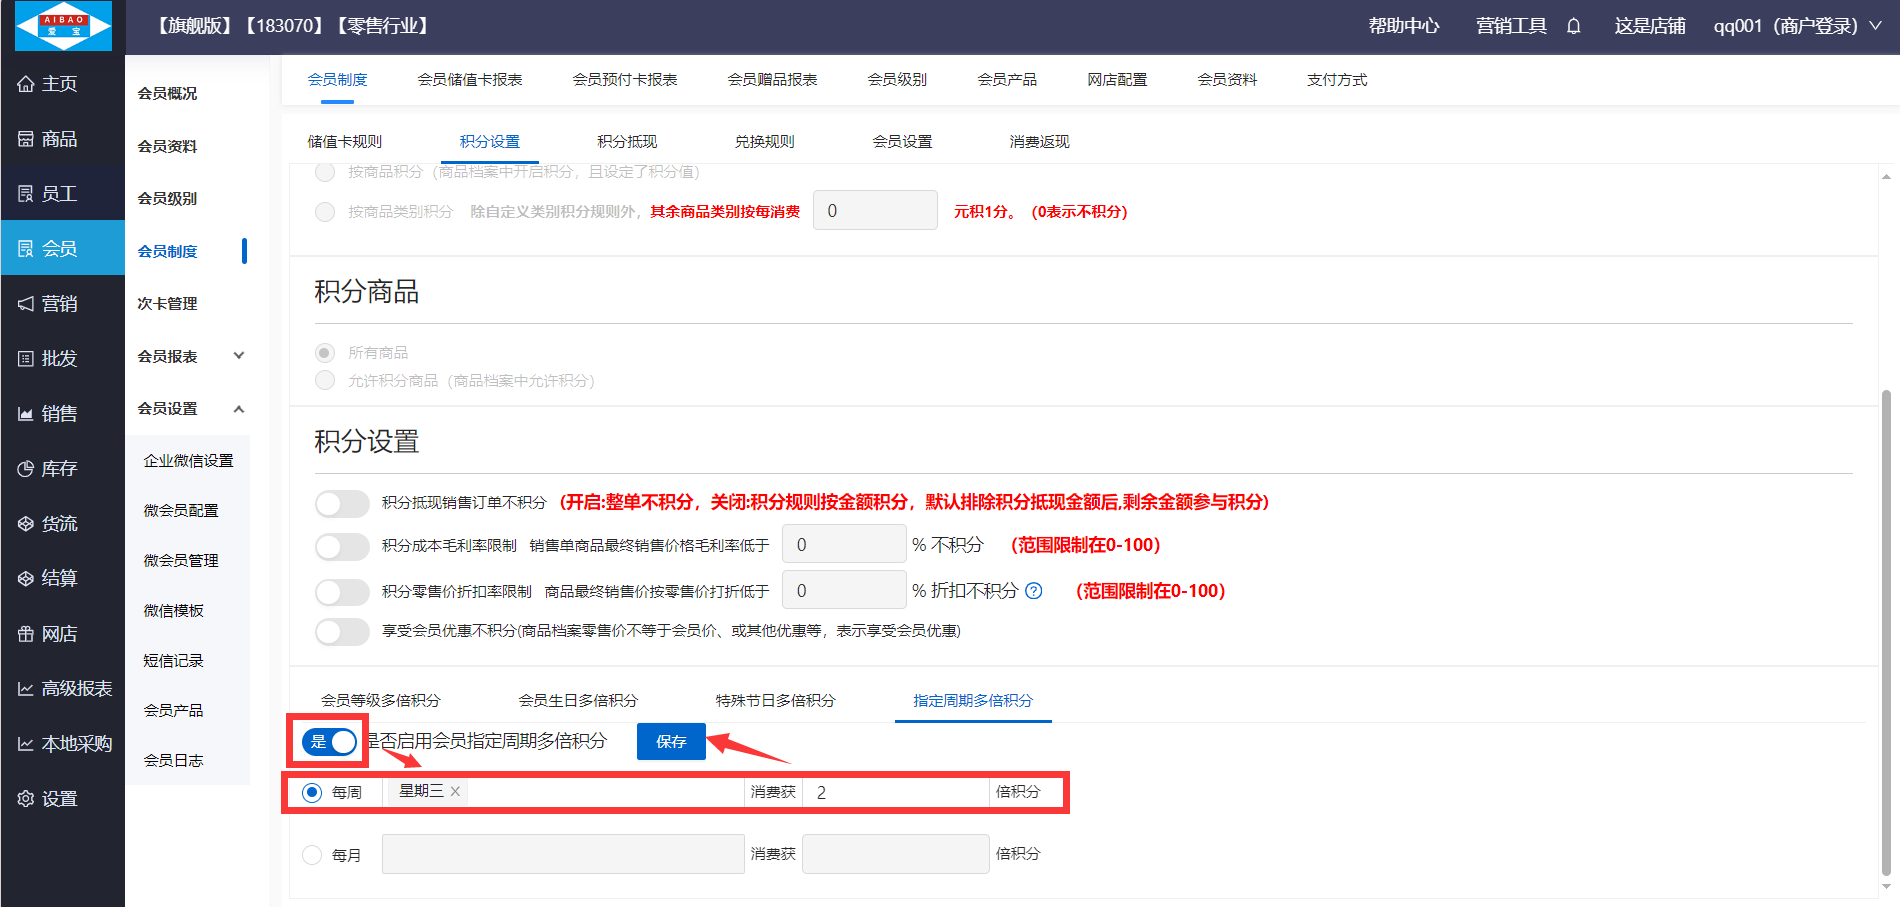Click the 每周 points multiplier input field
The height and width of the screenshot is (907, 1900).
[x=896, y=793]
